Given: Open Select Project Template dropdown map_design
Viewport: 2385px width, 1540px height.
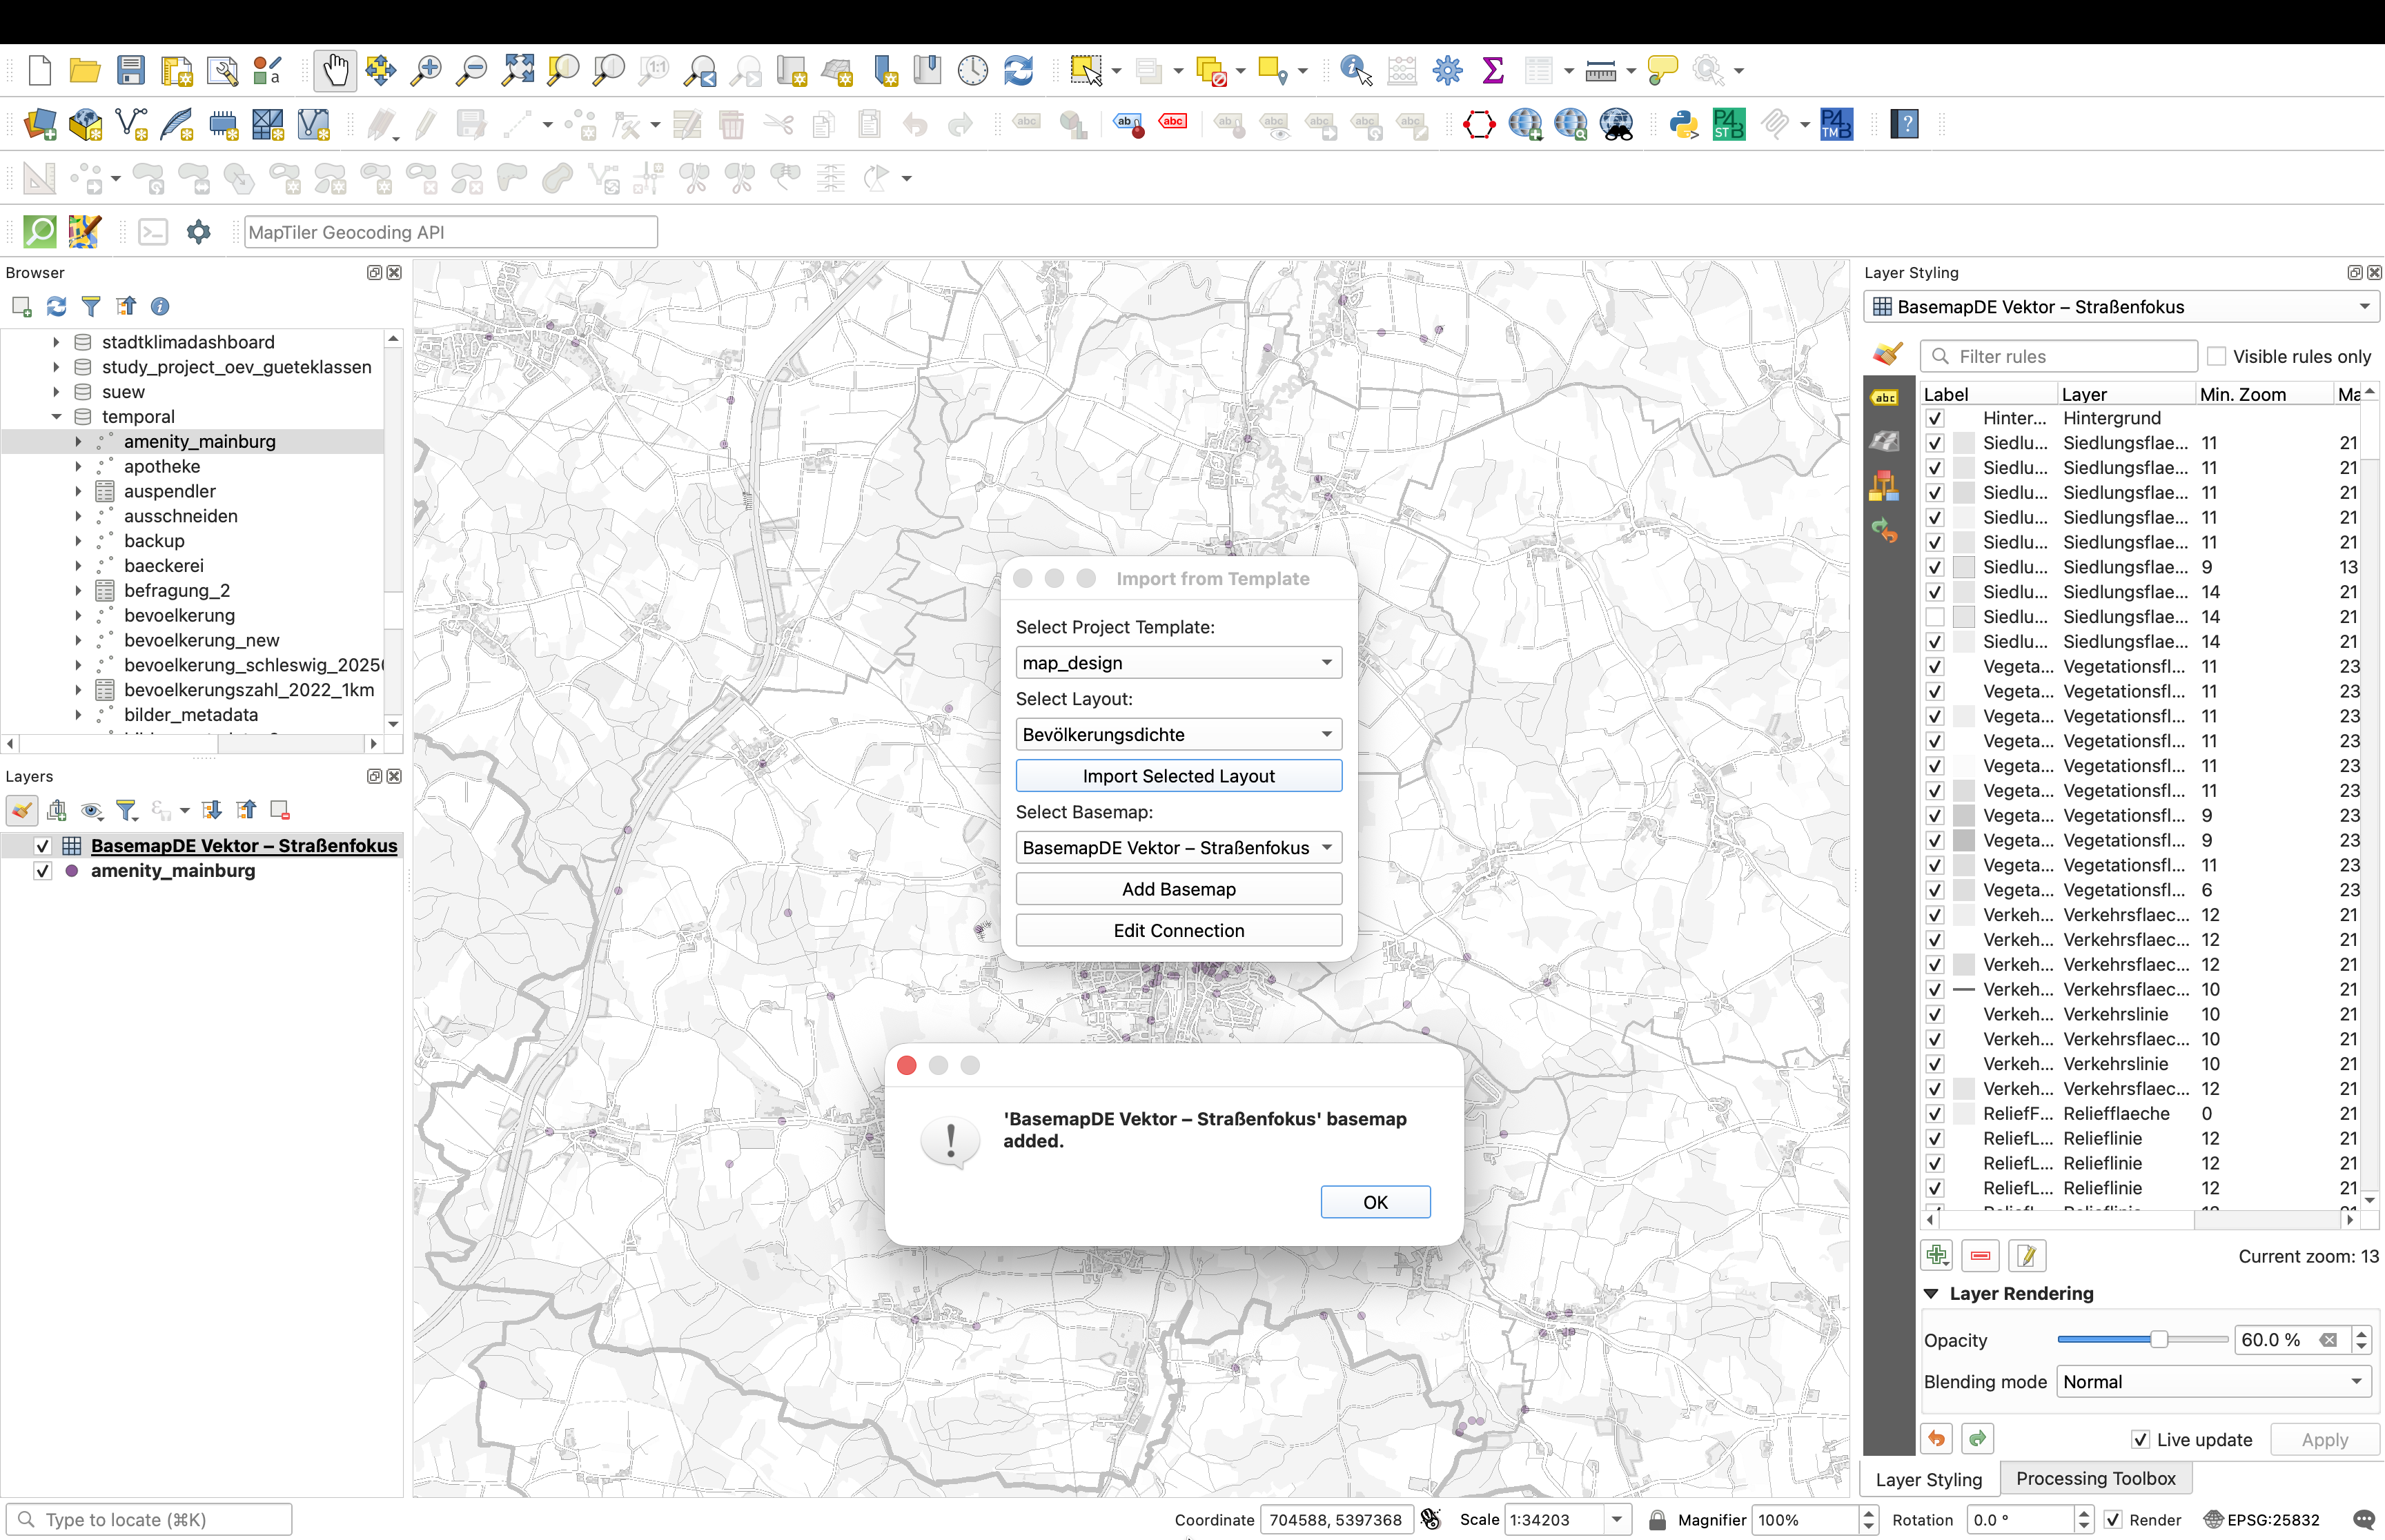Looking at the screenshot, I should pos(1179,663).
